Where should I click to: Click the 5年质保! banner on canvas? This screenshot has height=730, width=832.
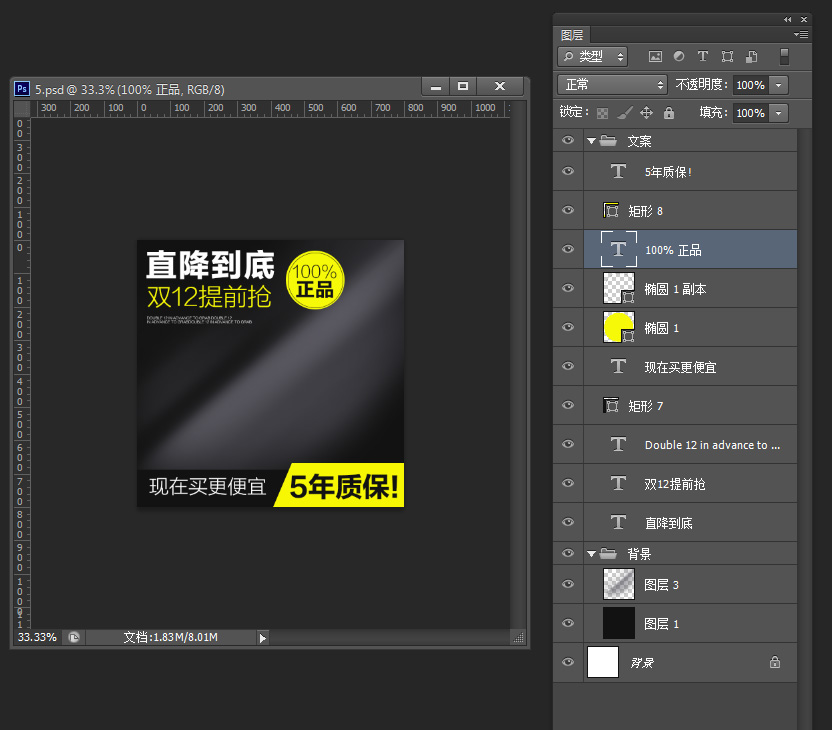[x=340, y=485]
